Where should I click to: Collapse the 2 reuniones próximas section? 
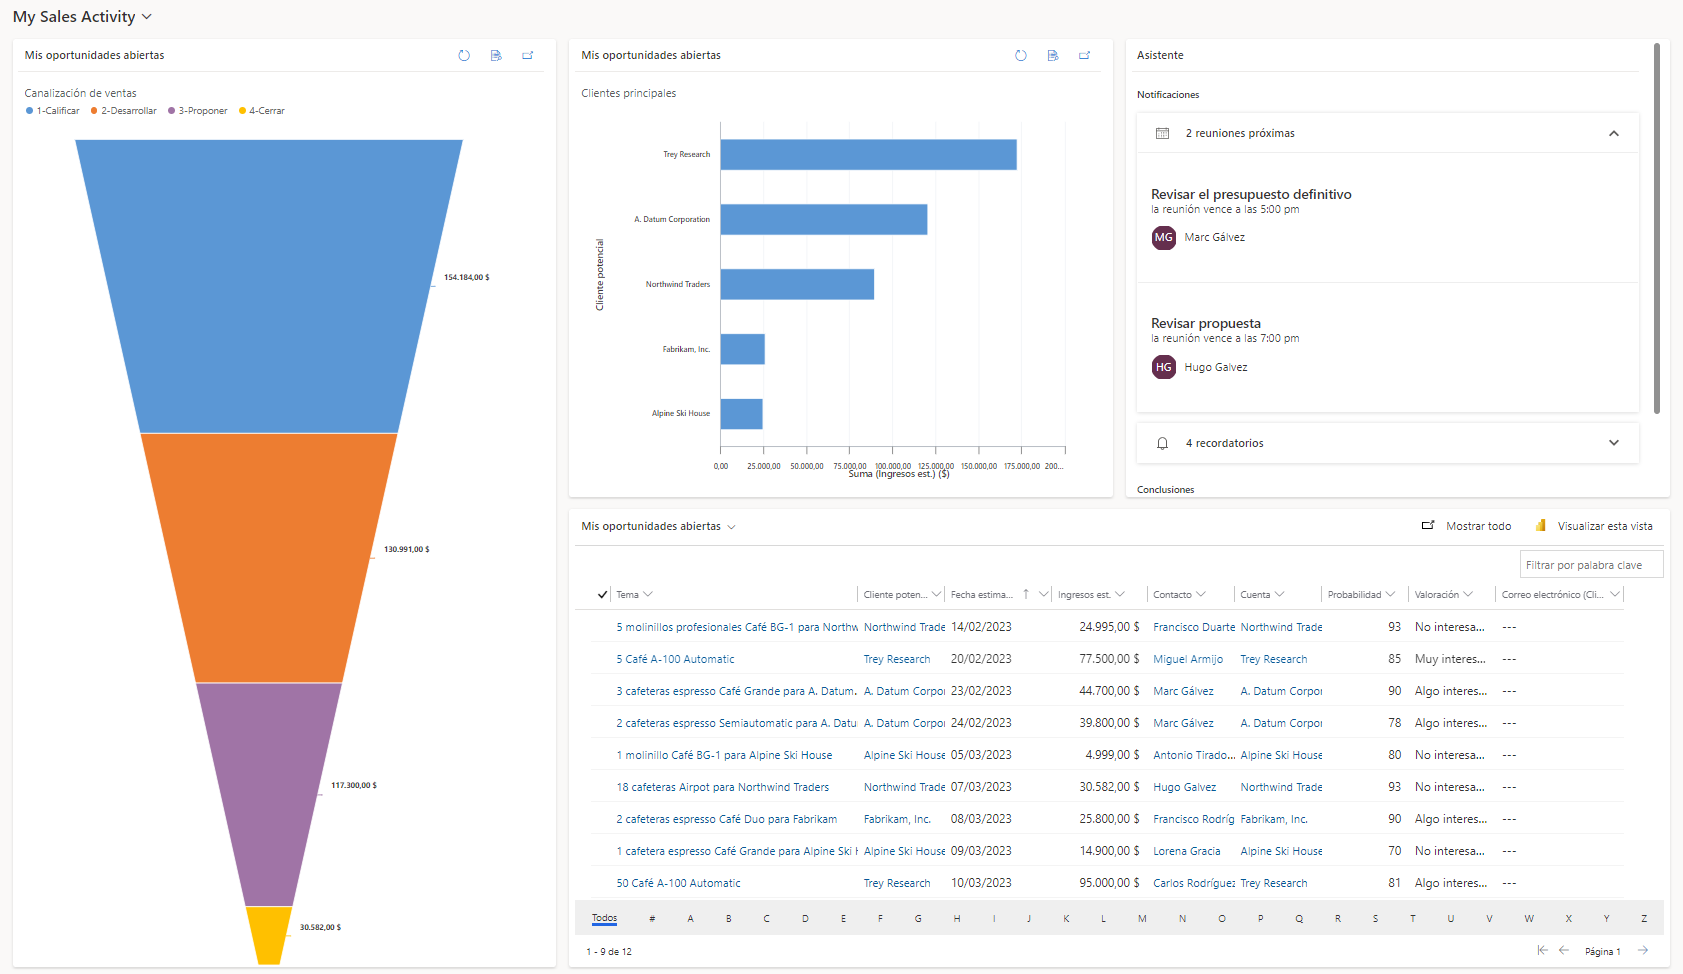pos(1613,133)
